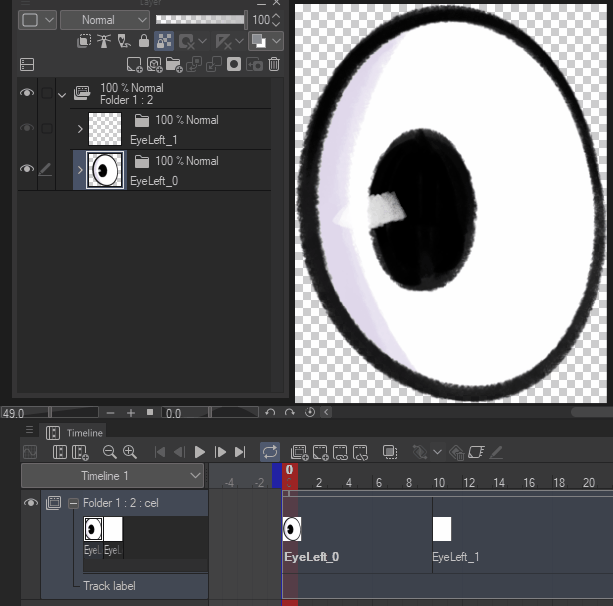The image size is (613, 606).
Task: Toggle visibility of Folder 1 : 2 : cel track
Action: tap(31, 503)
